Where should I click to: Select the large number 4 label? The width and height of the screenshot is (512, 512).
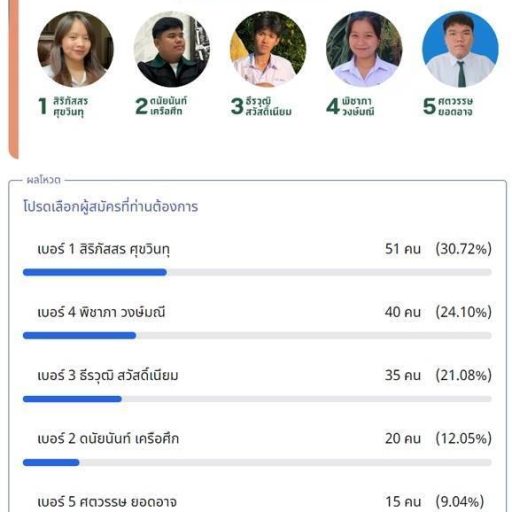(x=333, y=106)
